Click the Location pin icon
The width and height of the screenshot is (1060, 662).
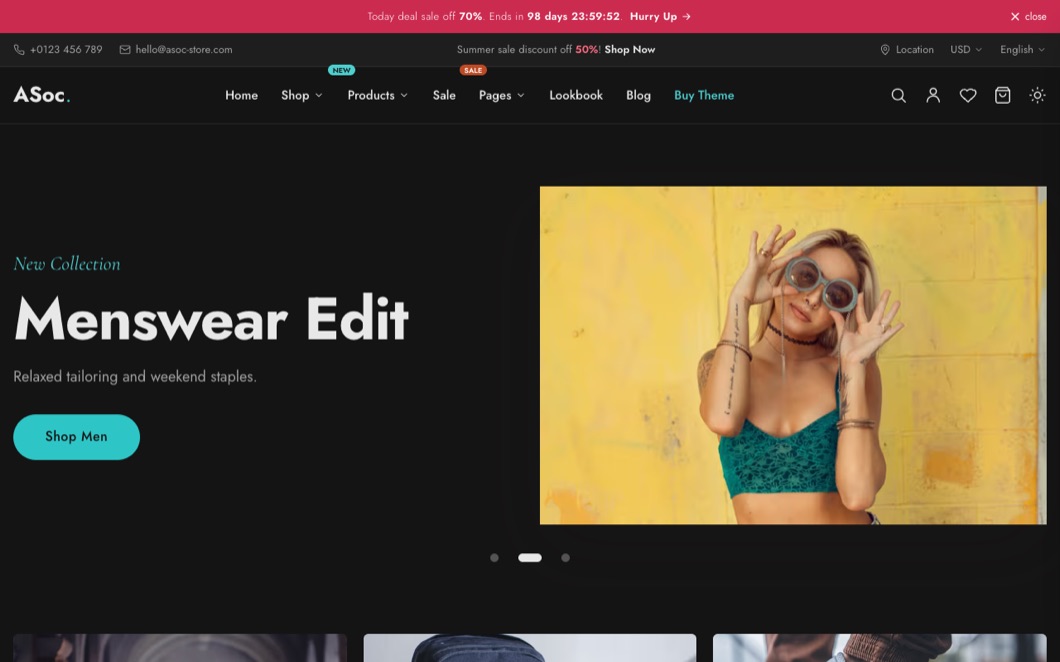[885, 49]
